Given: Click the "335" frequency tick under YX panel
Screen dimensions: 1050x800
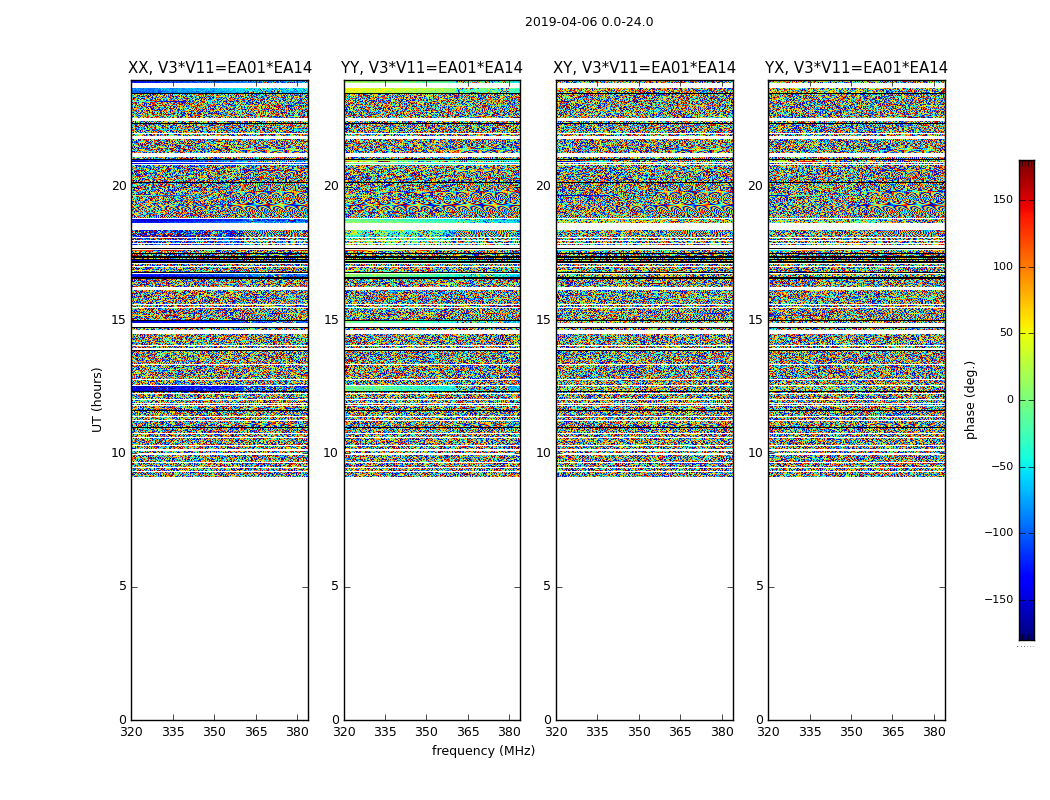Looking at the screenshot, I should click(x=810, y=732).
